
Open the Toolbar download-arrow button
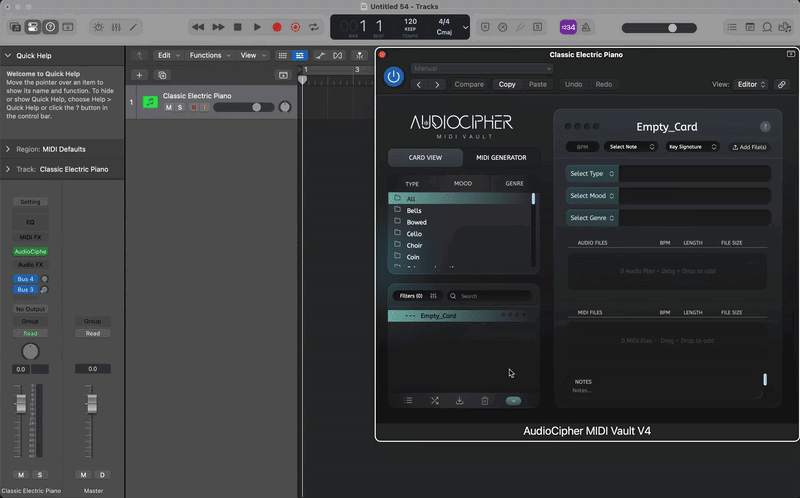(x=68, y=27)
